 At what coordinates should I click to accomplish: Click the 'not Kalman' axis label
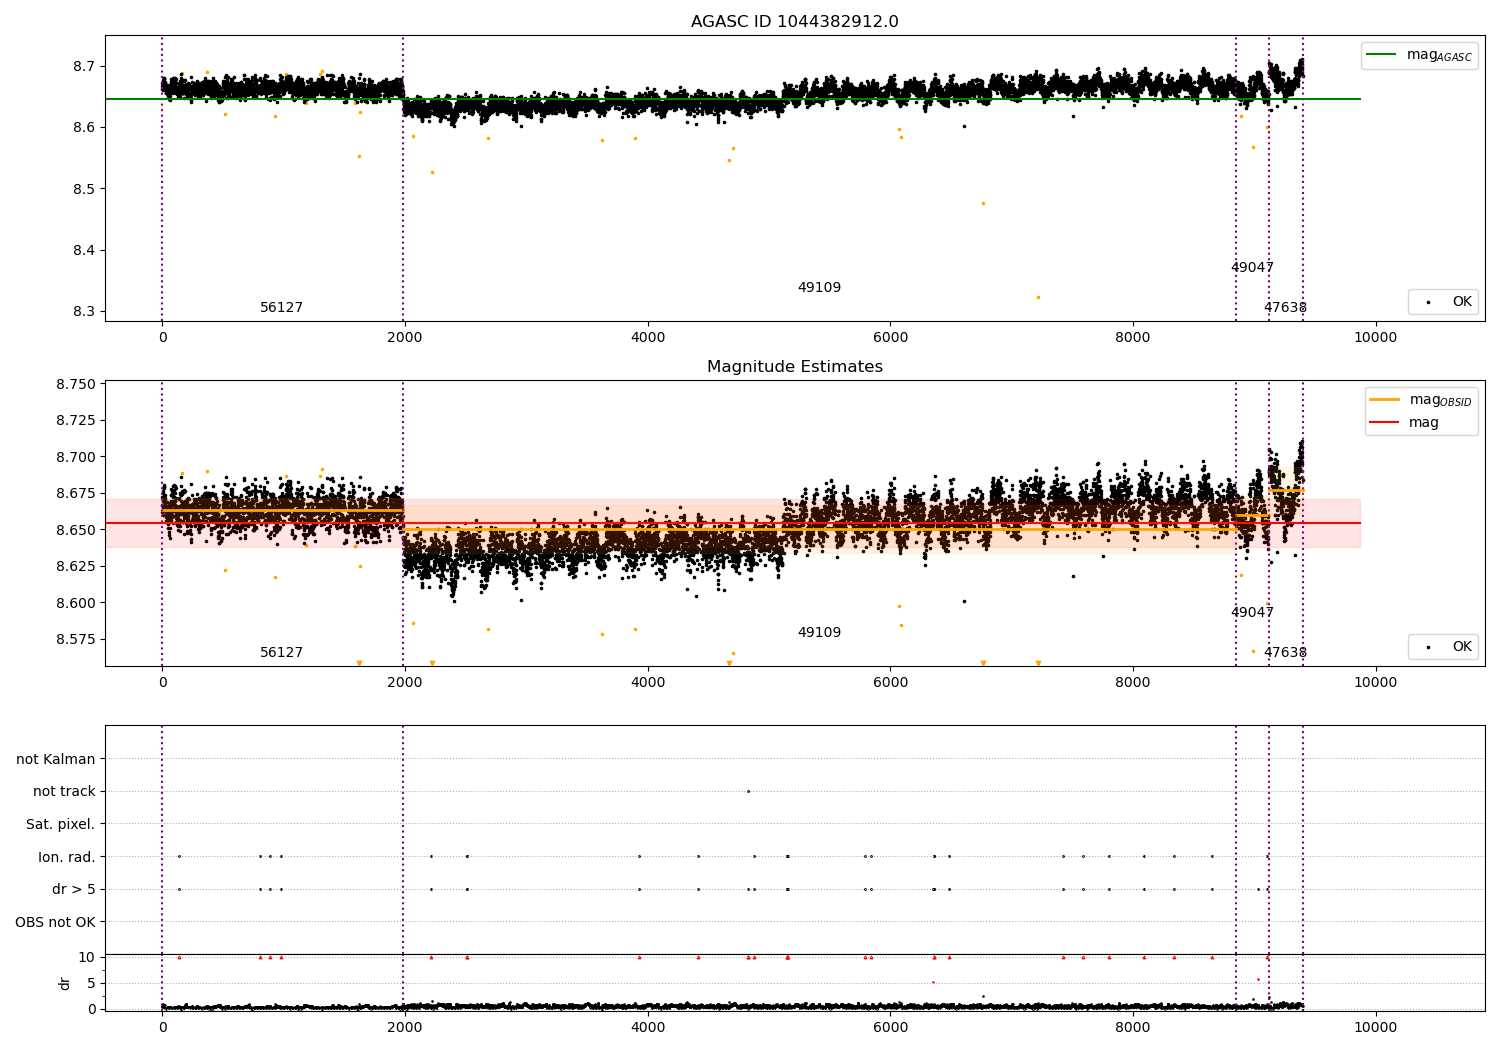tap(56, 759)
